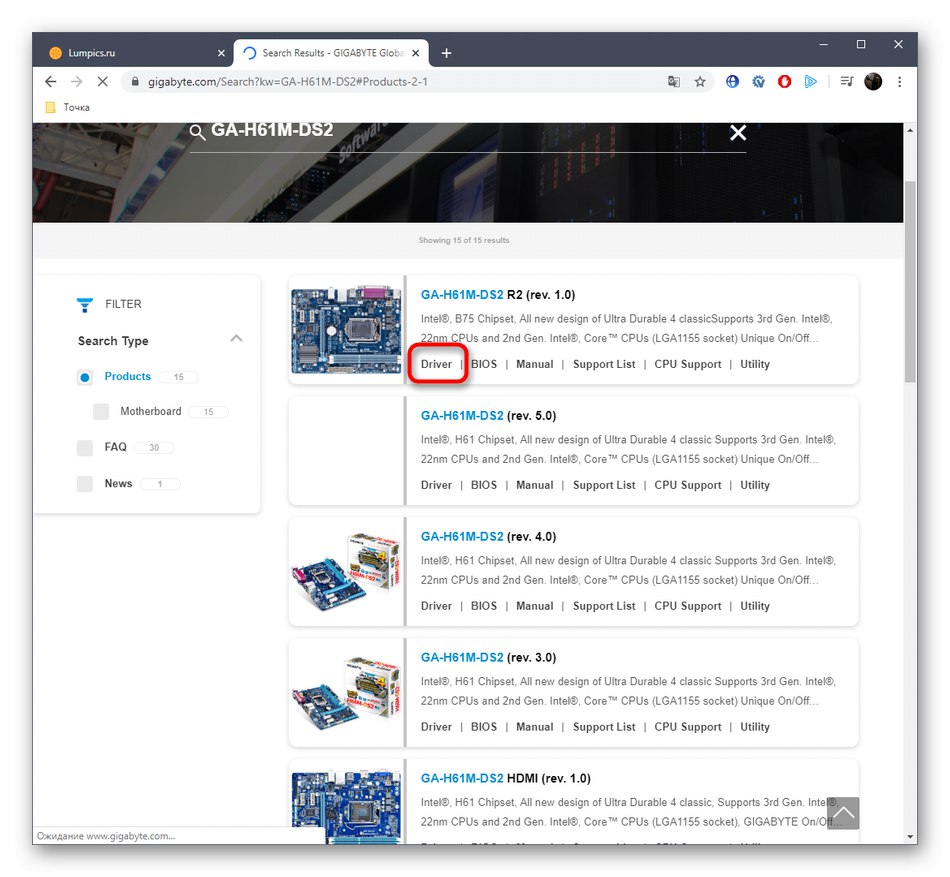950x877 pixels.
Task: Open Google Translate icon in address bar
Action: click(674, 81)
